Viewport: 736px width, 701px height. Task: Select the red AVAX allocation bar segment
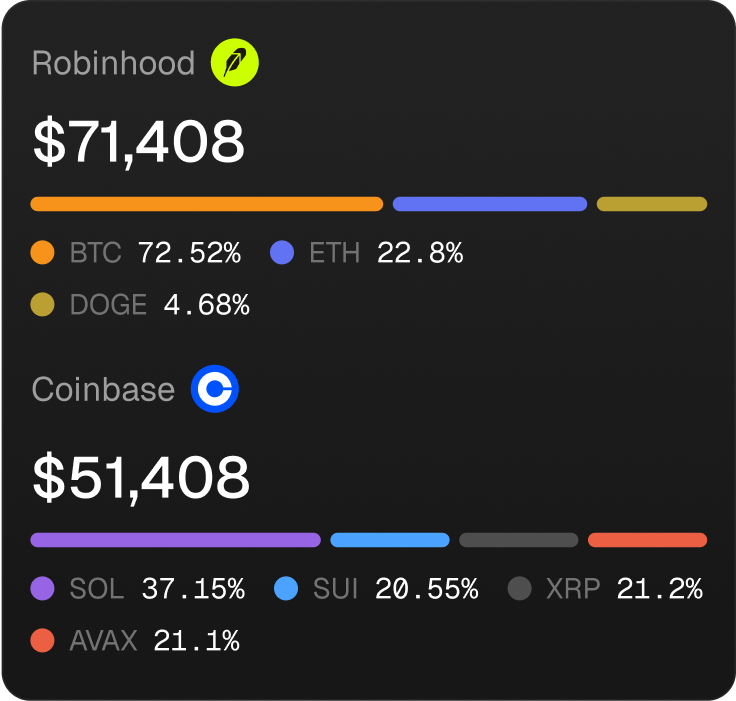647,540
